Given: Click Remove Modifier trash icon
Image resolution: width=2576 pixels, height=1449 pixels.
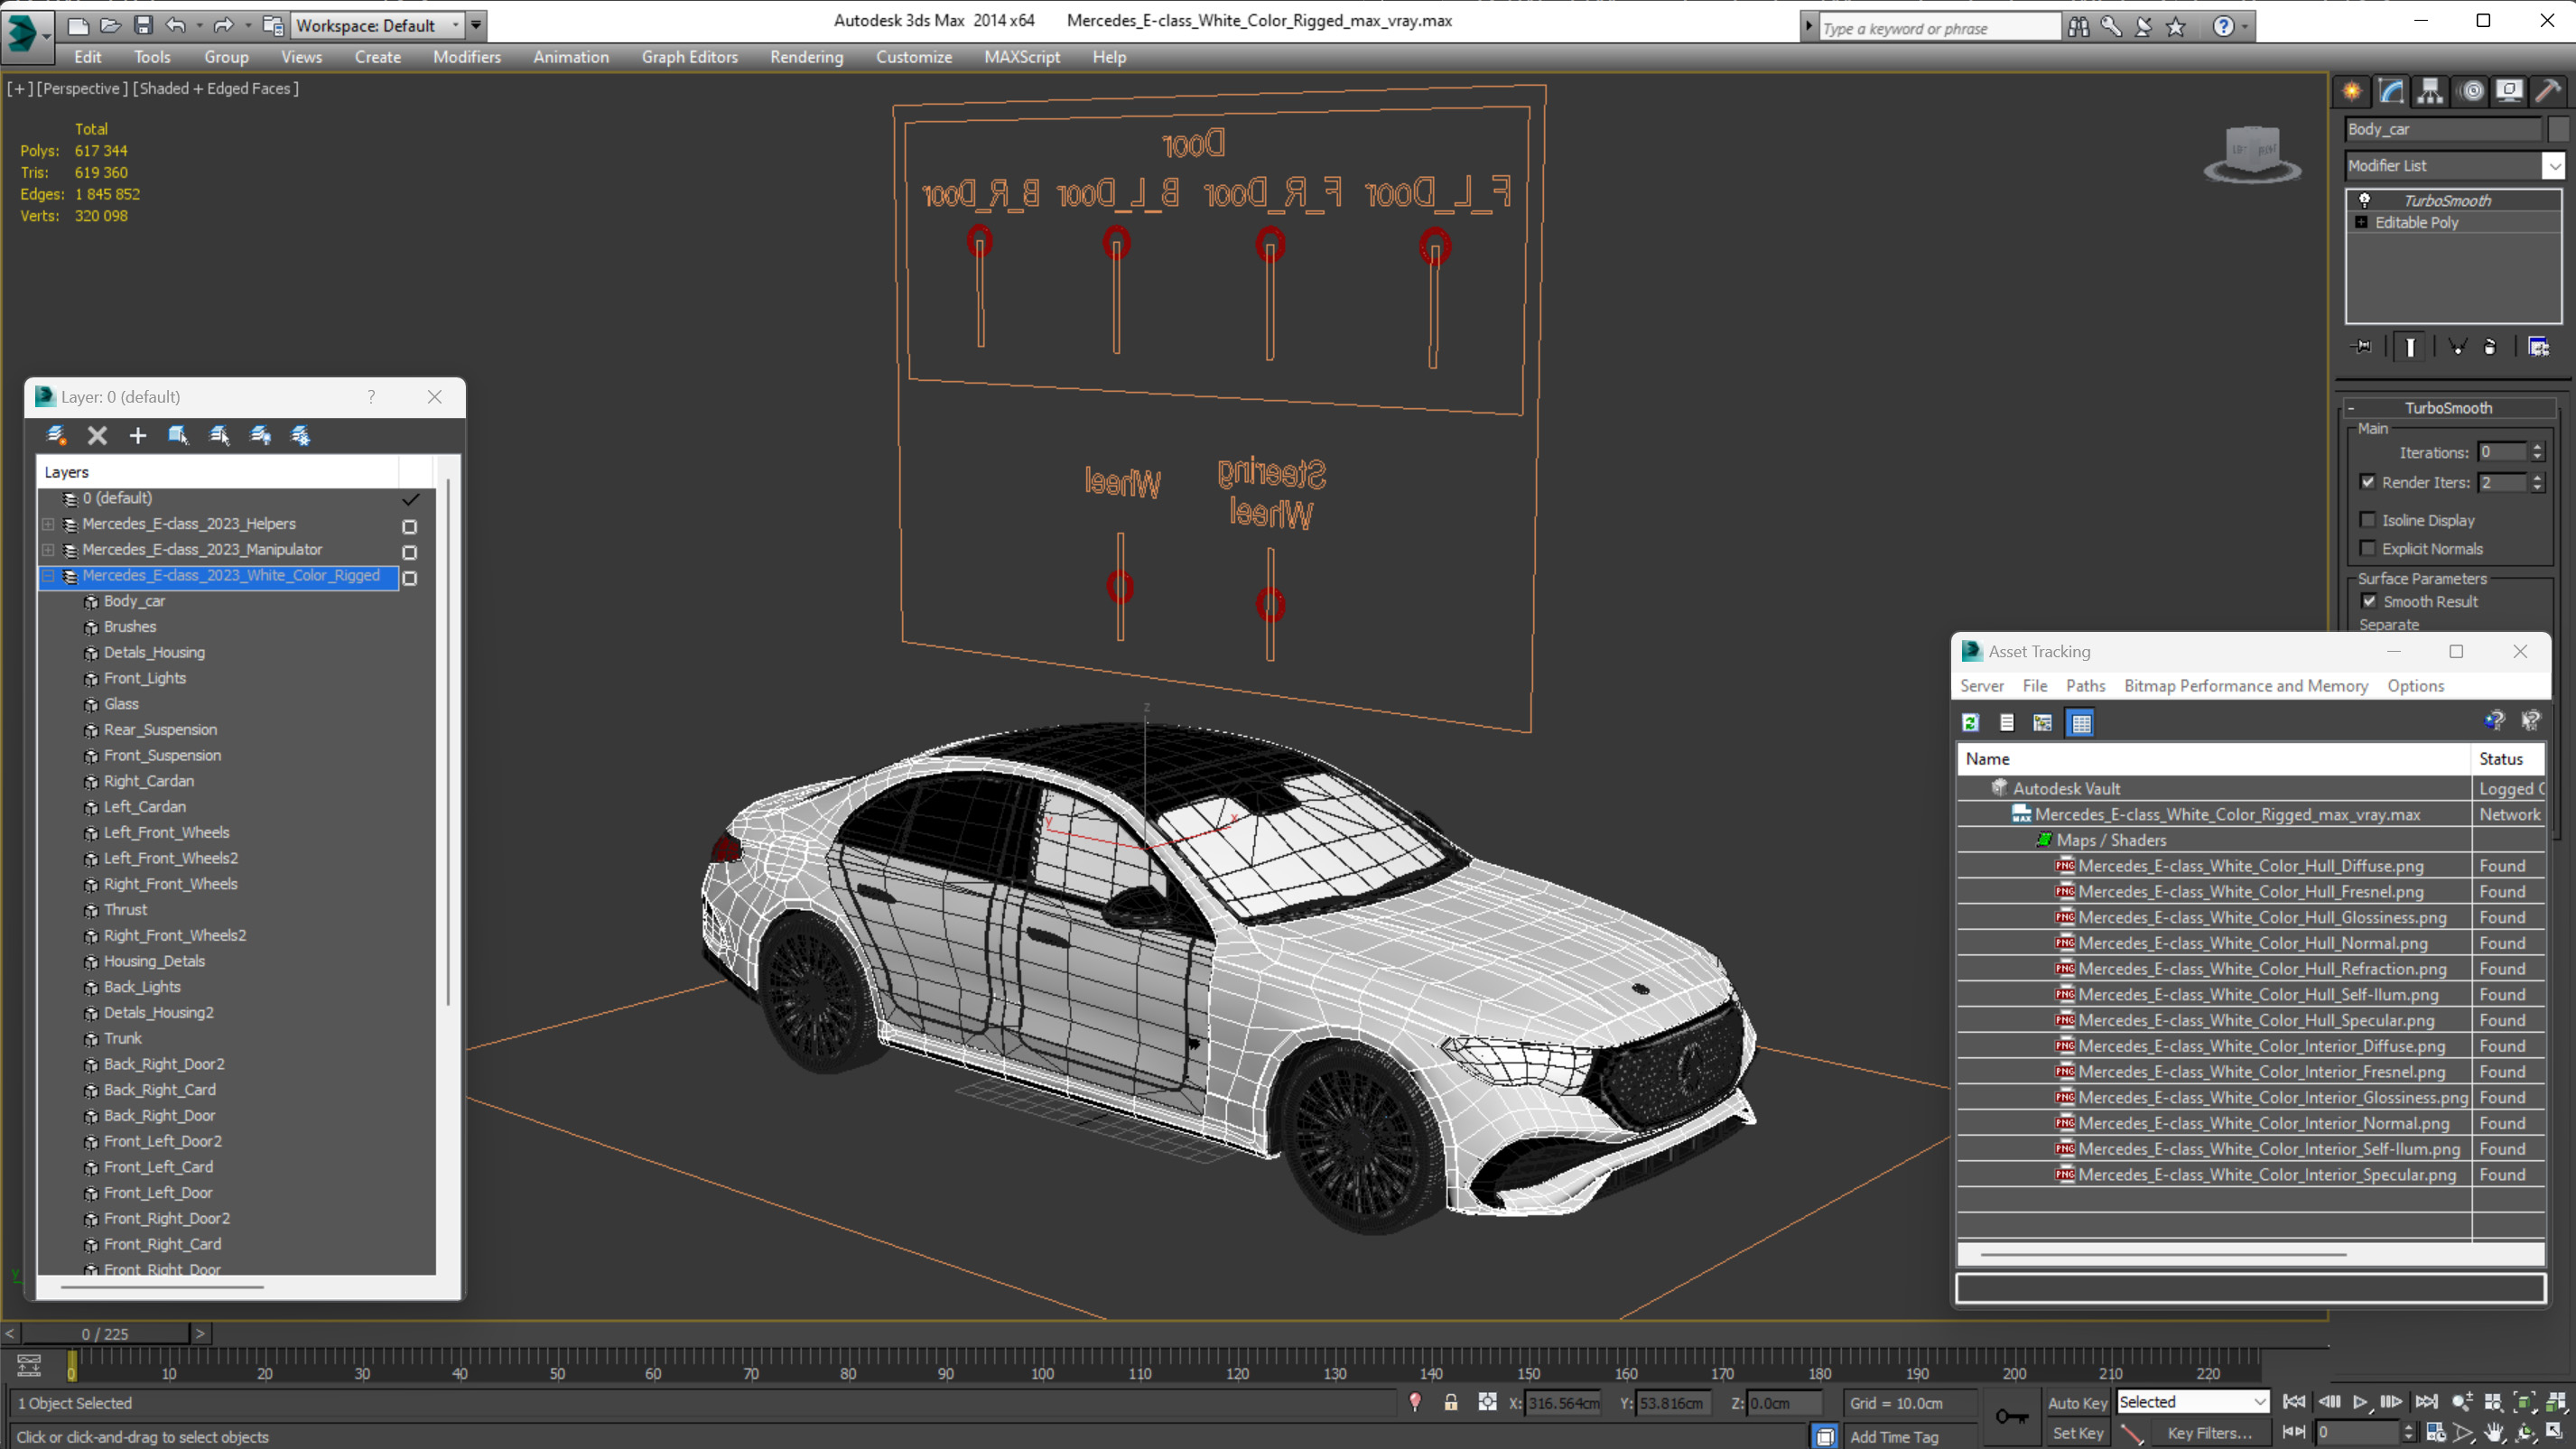Looking at the screenshot, I should coord(2490,346).
